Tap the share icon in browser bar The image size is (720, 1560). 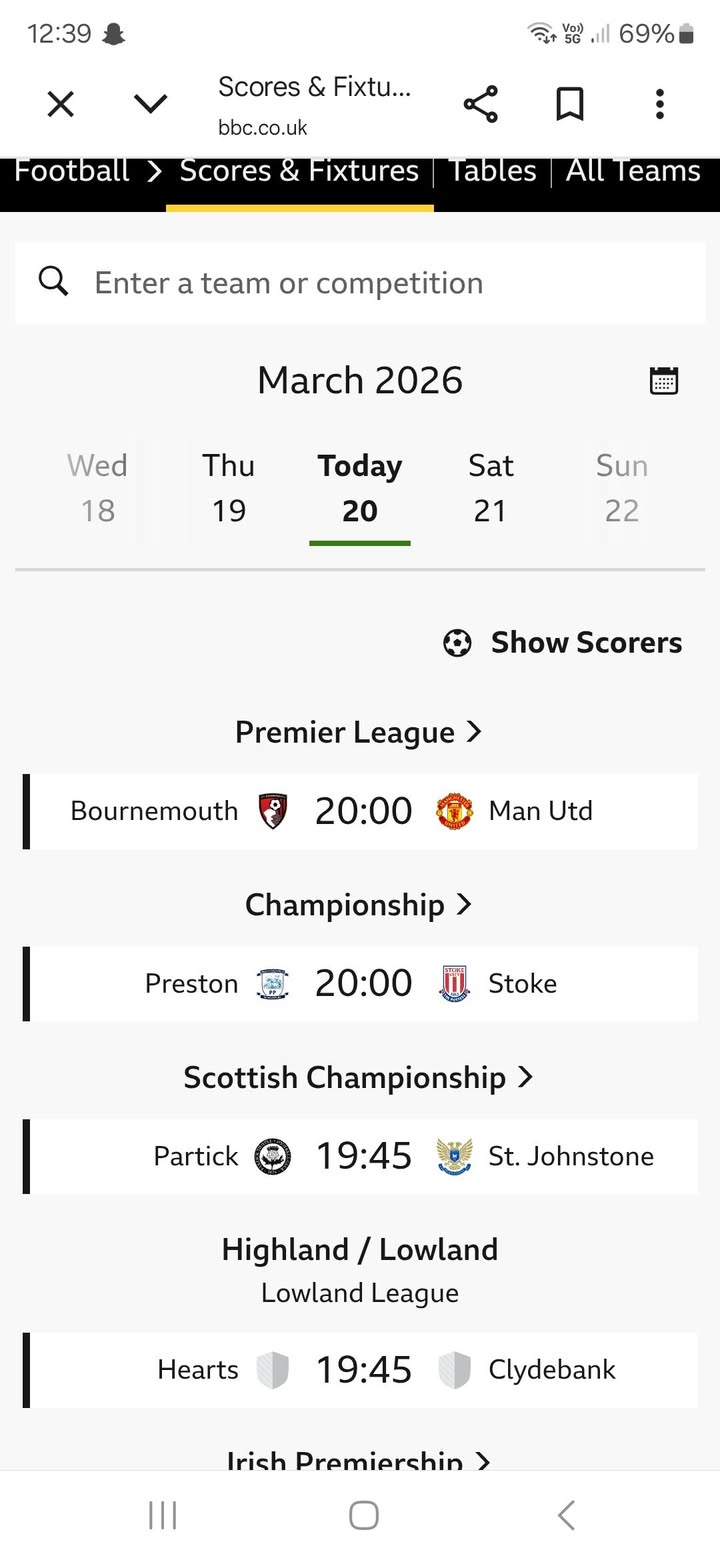(480, 104)
